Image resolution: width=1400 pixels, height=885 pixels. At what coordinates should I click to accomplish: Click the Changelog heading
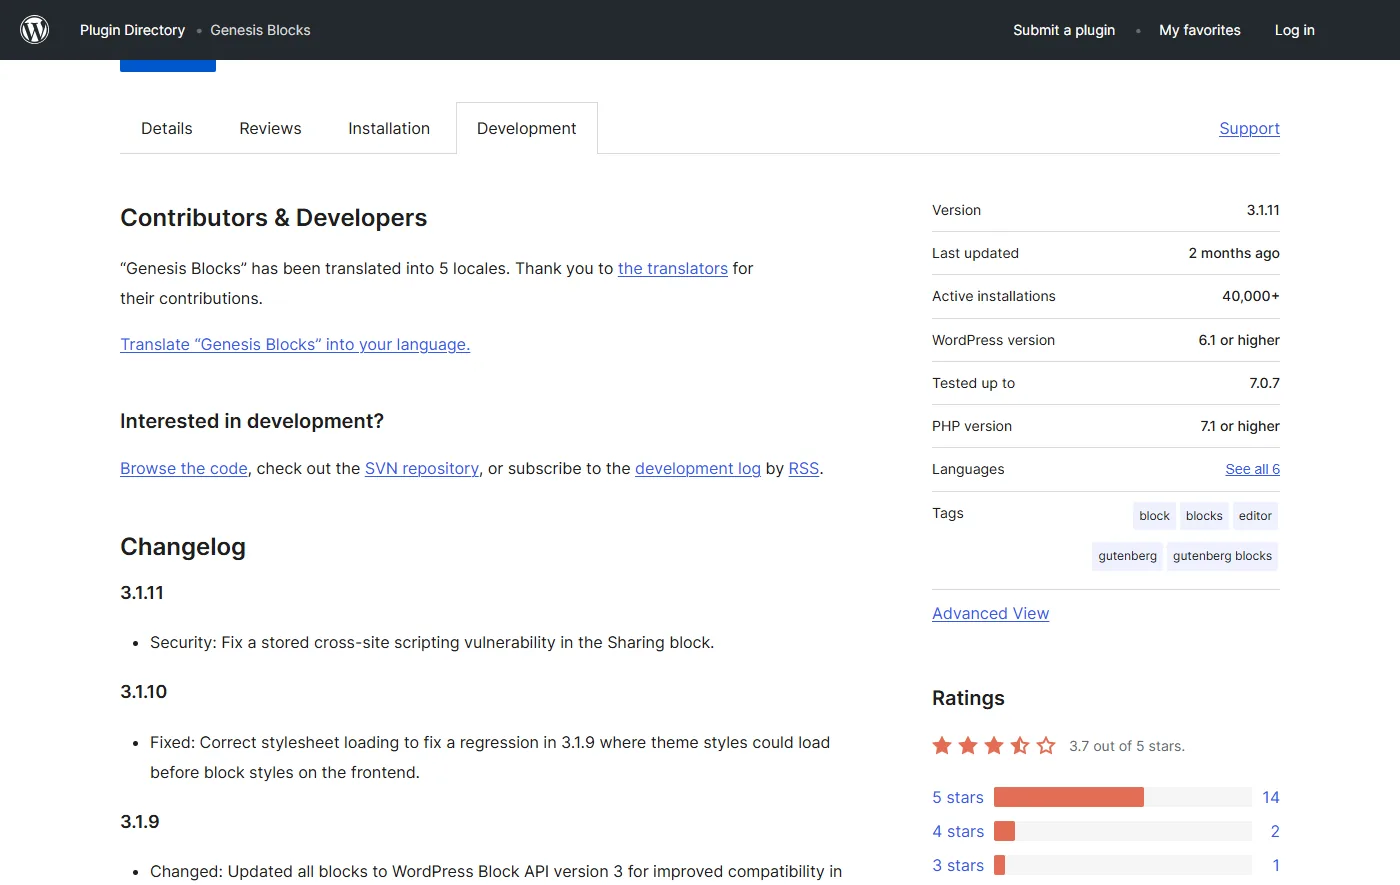pos(183,547)
